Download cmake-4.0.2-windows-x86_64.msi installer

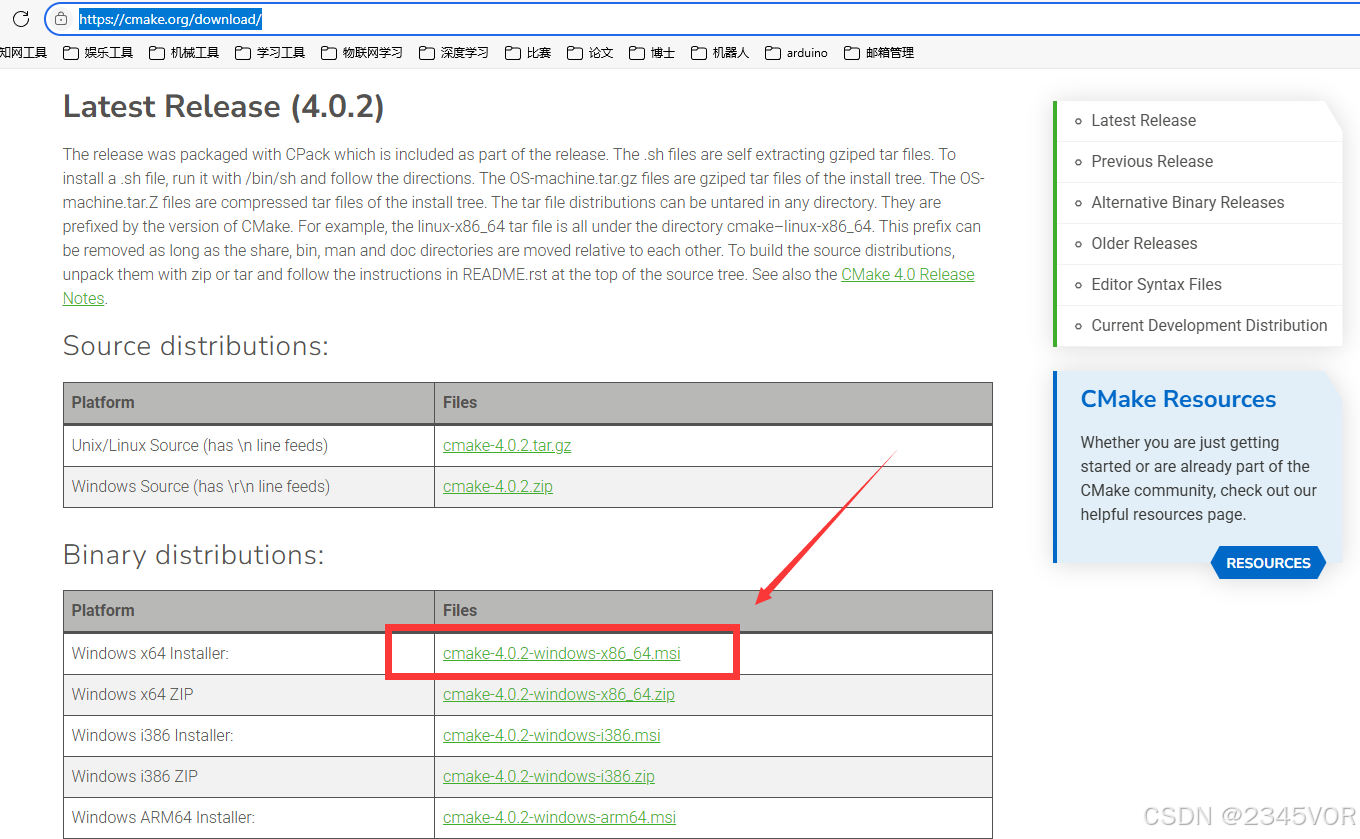[x=562, y=653]
